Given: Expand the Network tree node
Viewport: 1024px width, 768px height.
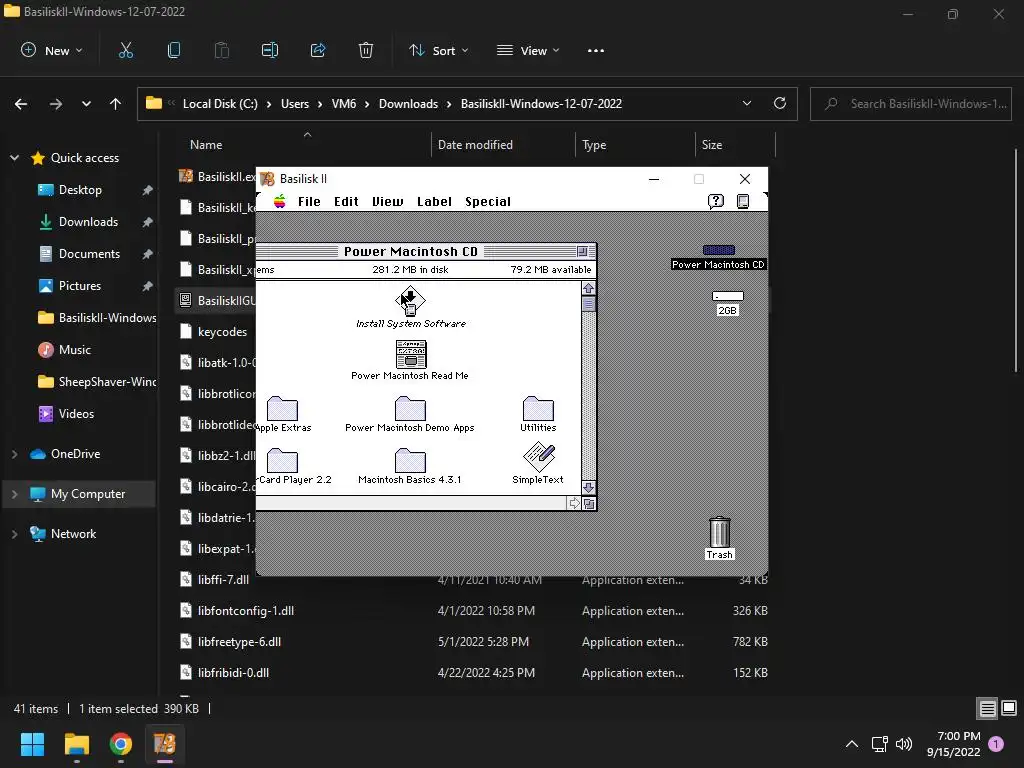Looking at the screenshot, I should coord(14,534).
